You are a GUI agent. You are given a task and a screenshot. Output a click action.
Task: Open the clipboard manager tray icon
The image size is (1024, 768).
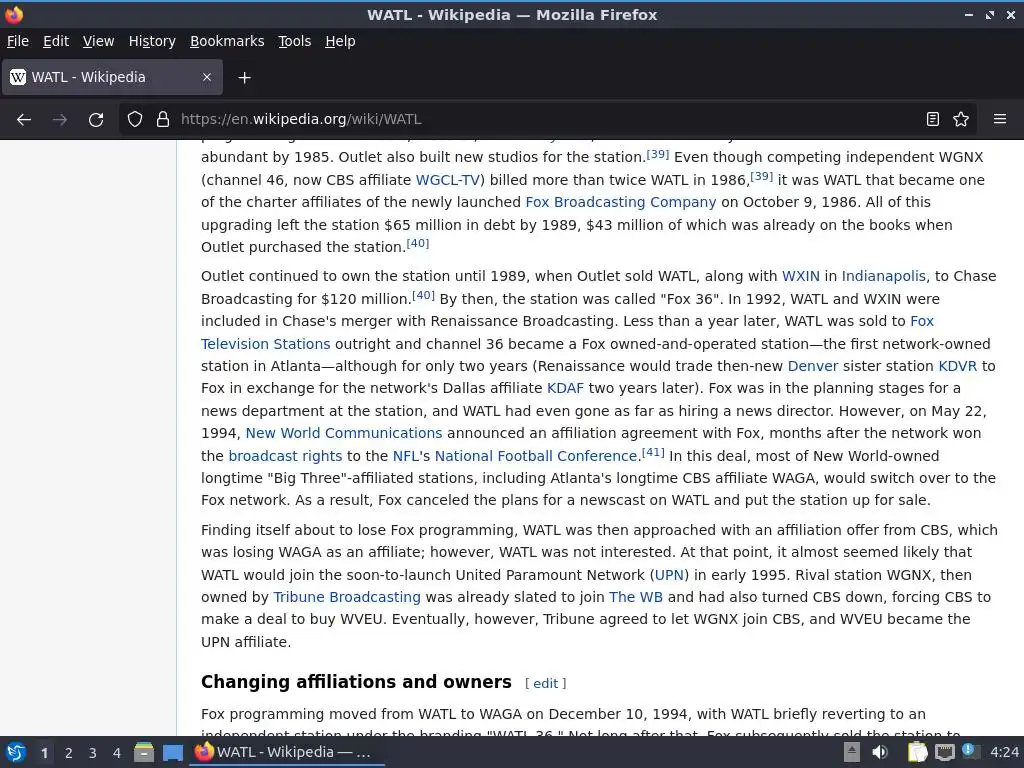(x=918, y=752)
